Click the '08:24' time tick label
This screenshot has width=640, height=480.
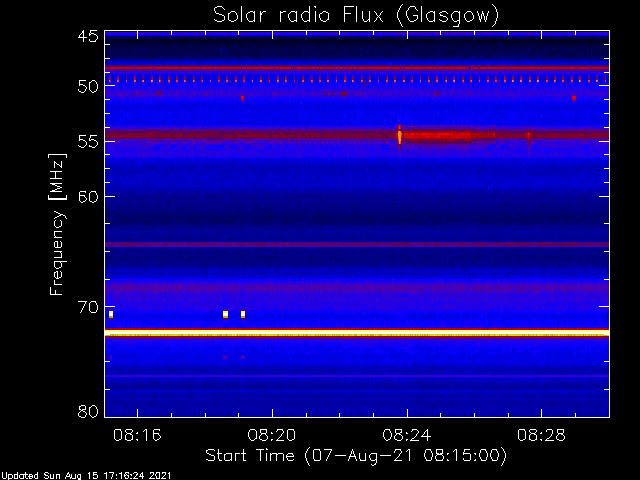coord(407,435)
